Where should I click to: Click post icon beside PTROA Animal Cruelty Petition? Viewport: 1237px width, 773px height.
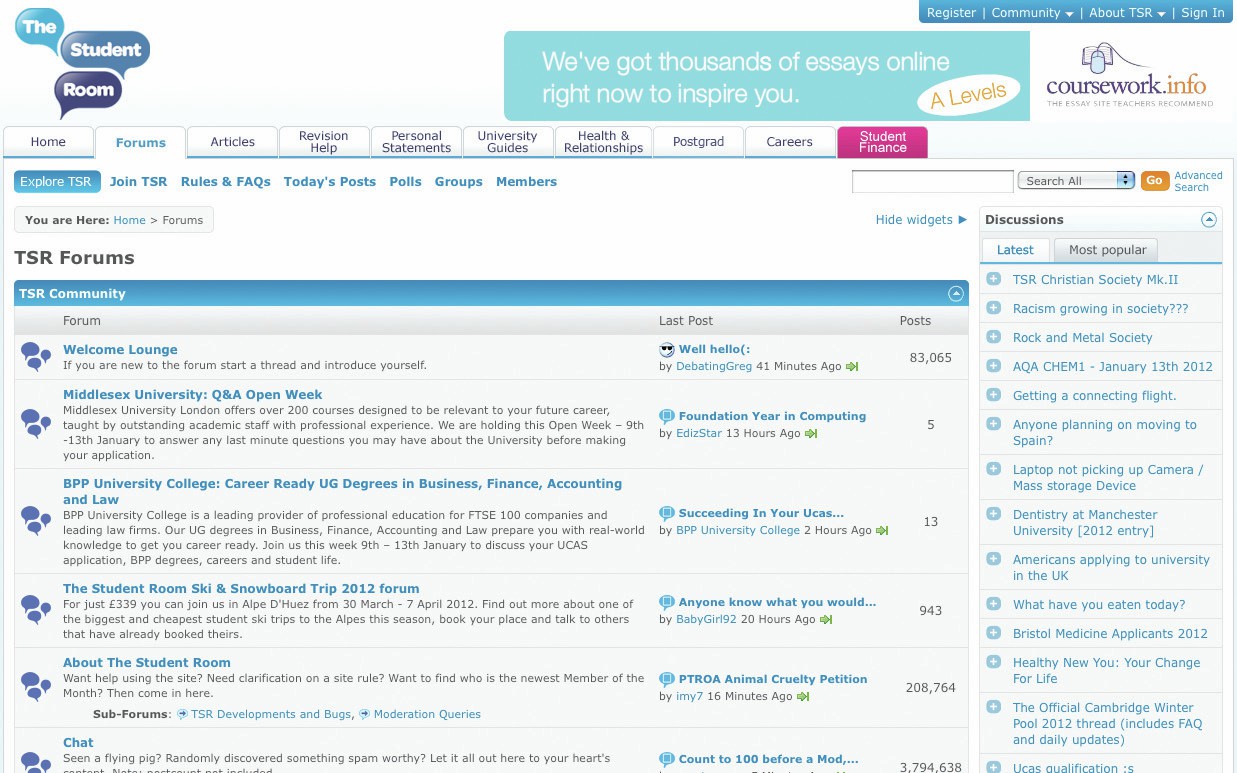tap(667, 679)
